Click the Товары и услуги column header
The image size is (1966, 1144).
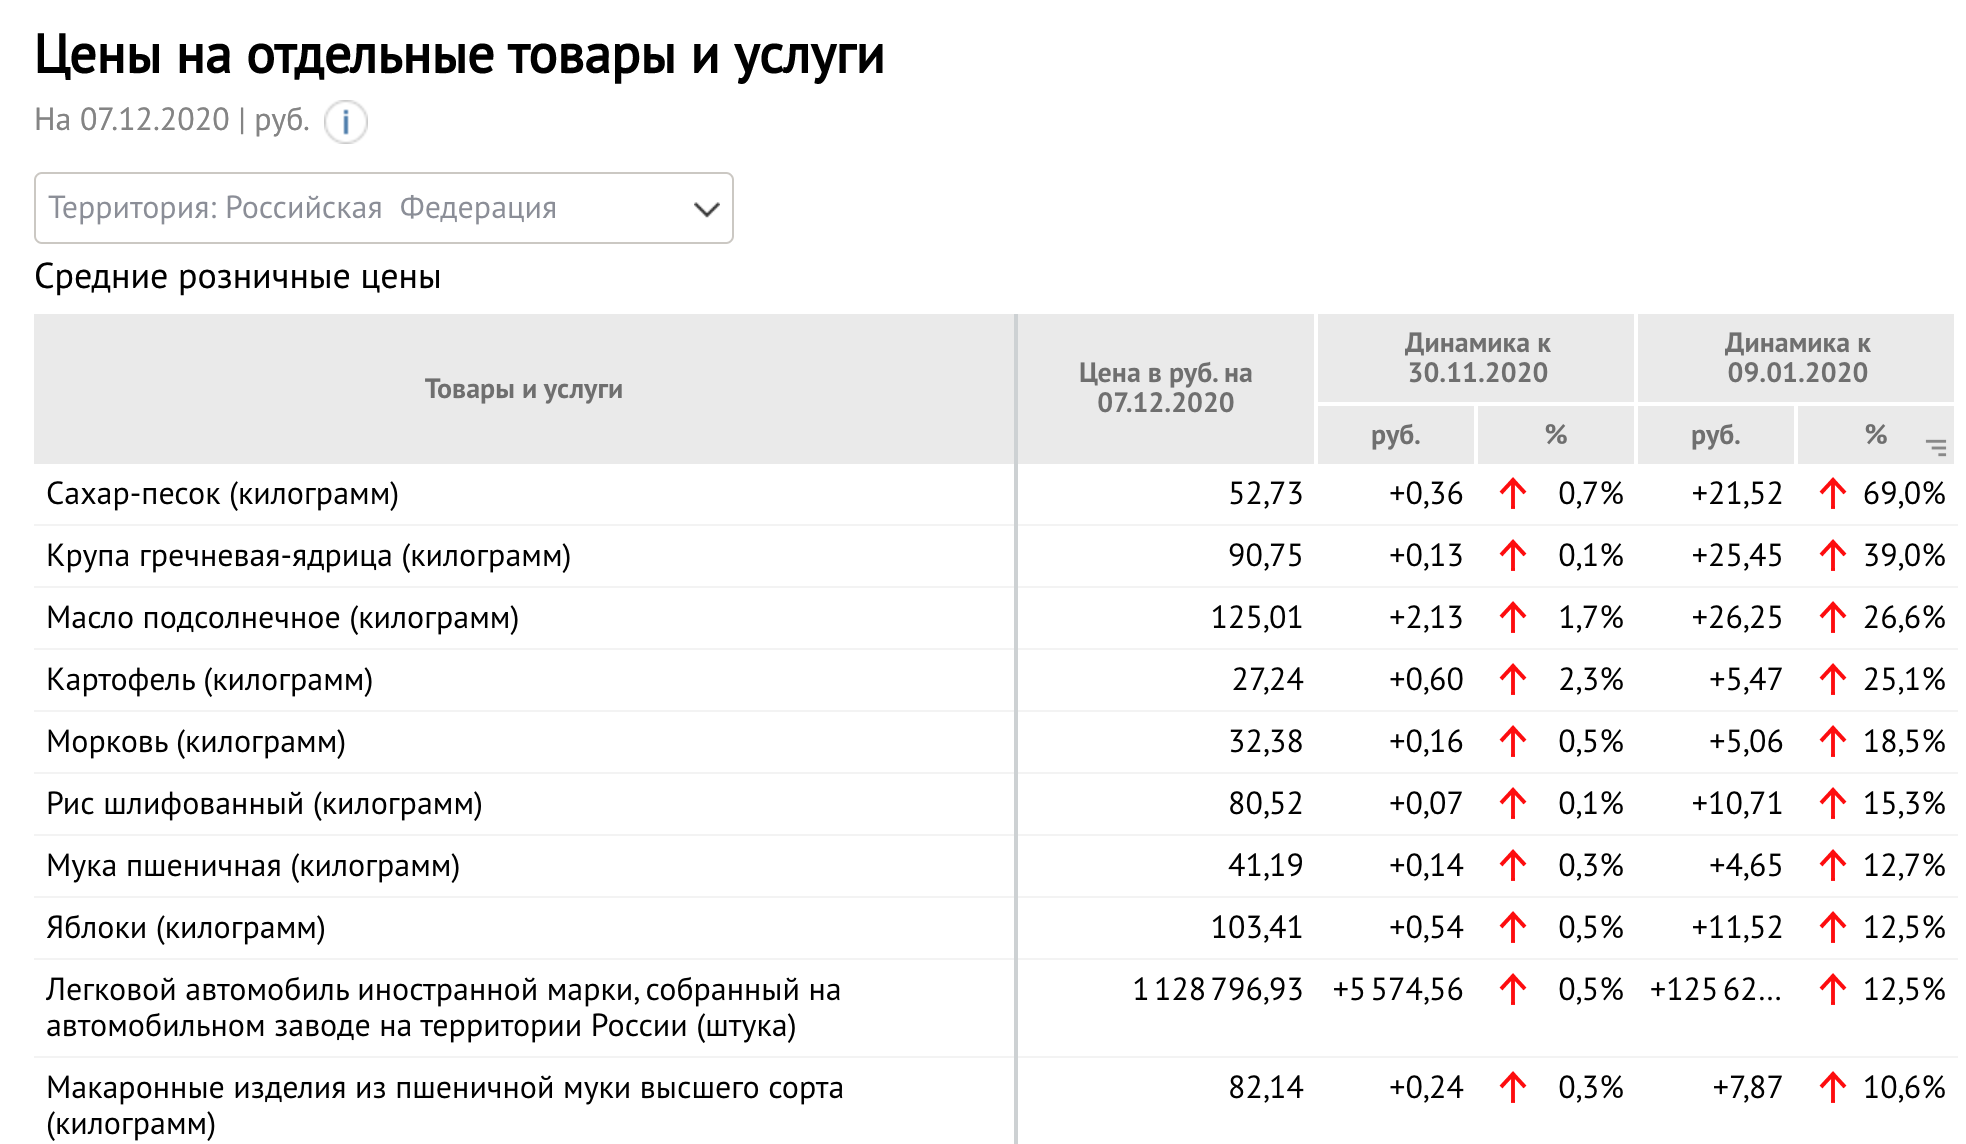pyautogui.click(x=523, y=389)
